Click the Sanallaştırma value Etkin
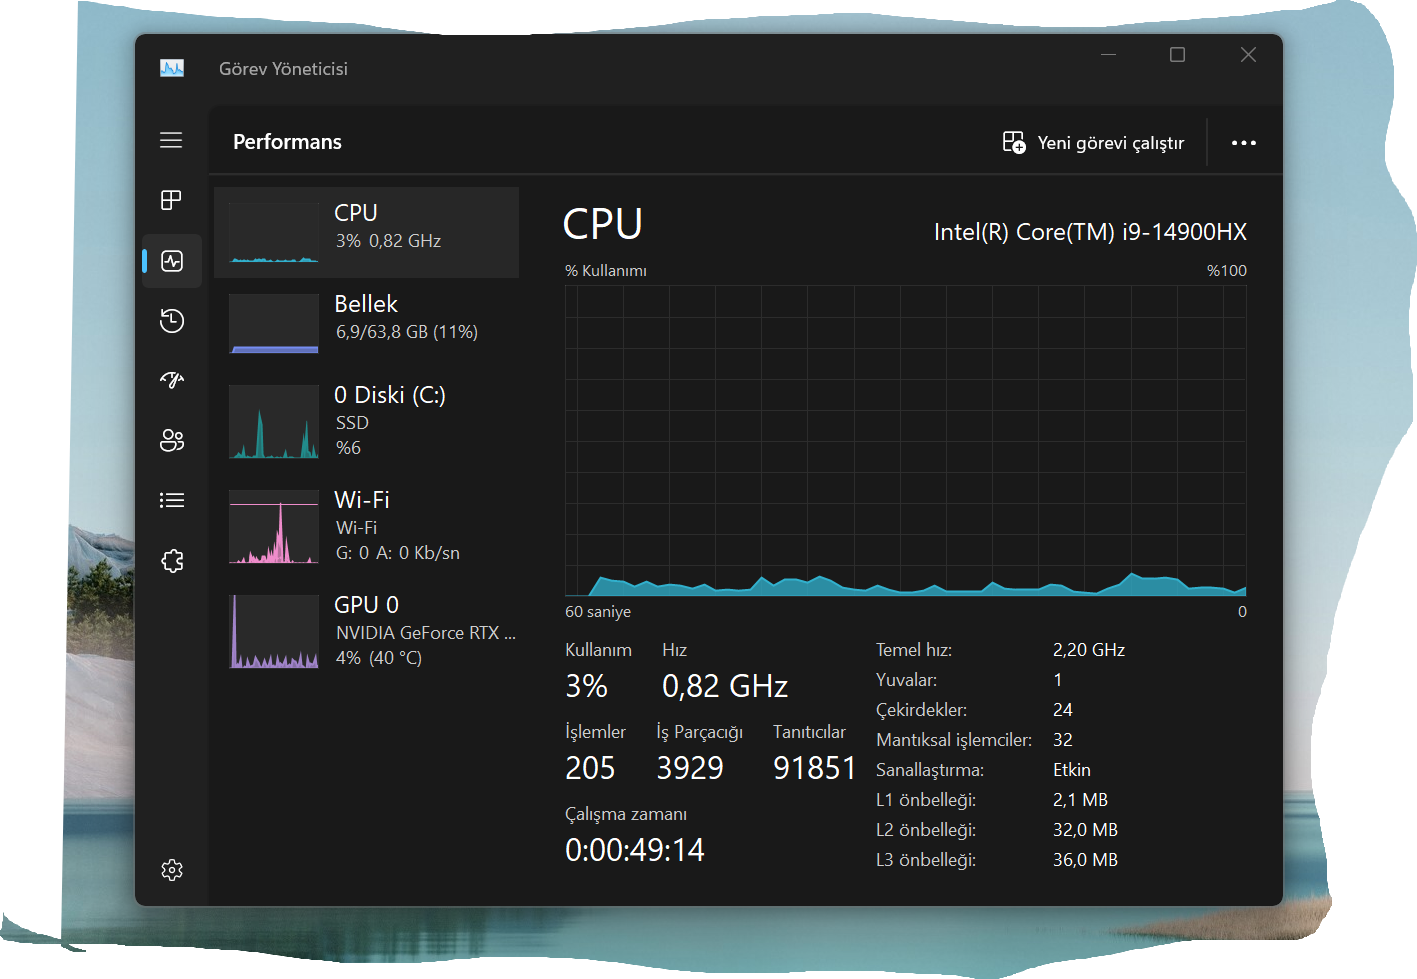Viewport: 1417px width, 979px height. pyautogui.click(x=1071, y=770)
